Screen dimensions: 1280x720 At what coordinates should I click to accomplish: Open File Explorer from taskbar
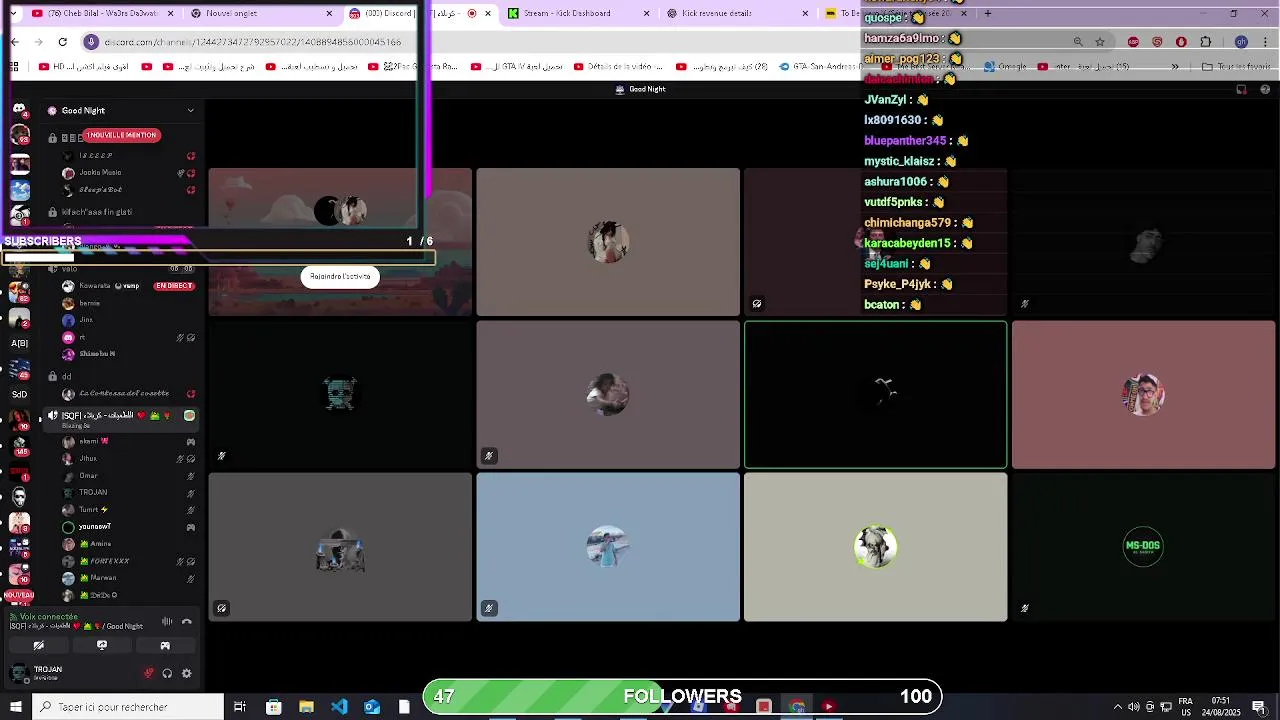coord(306,707)
